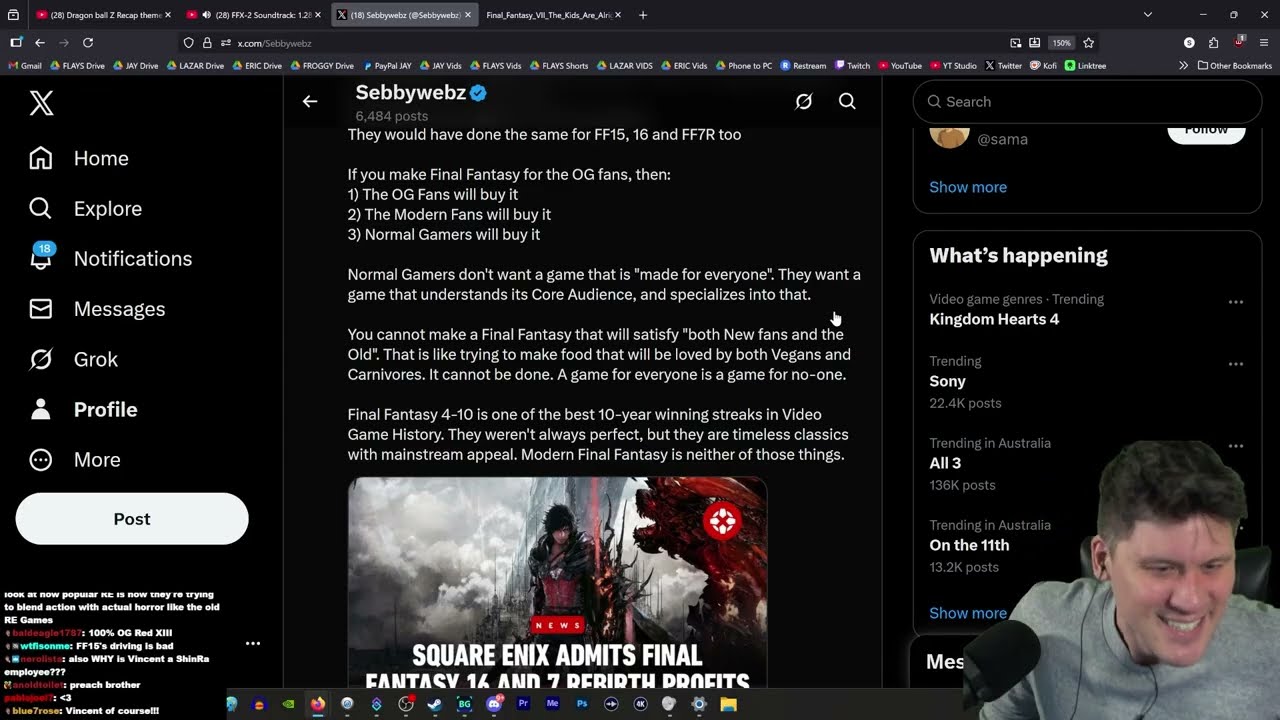Close the Sebbywebz browser tab
This screenshot has width=1280, height=720.
(467, 15)
